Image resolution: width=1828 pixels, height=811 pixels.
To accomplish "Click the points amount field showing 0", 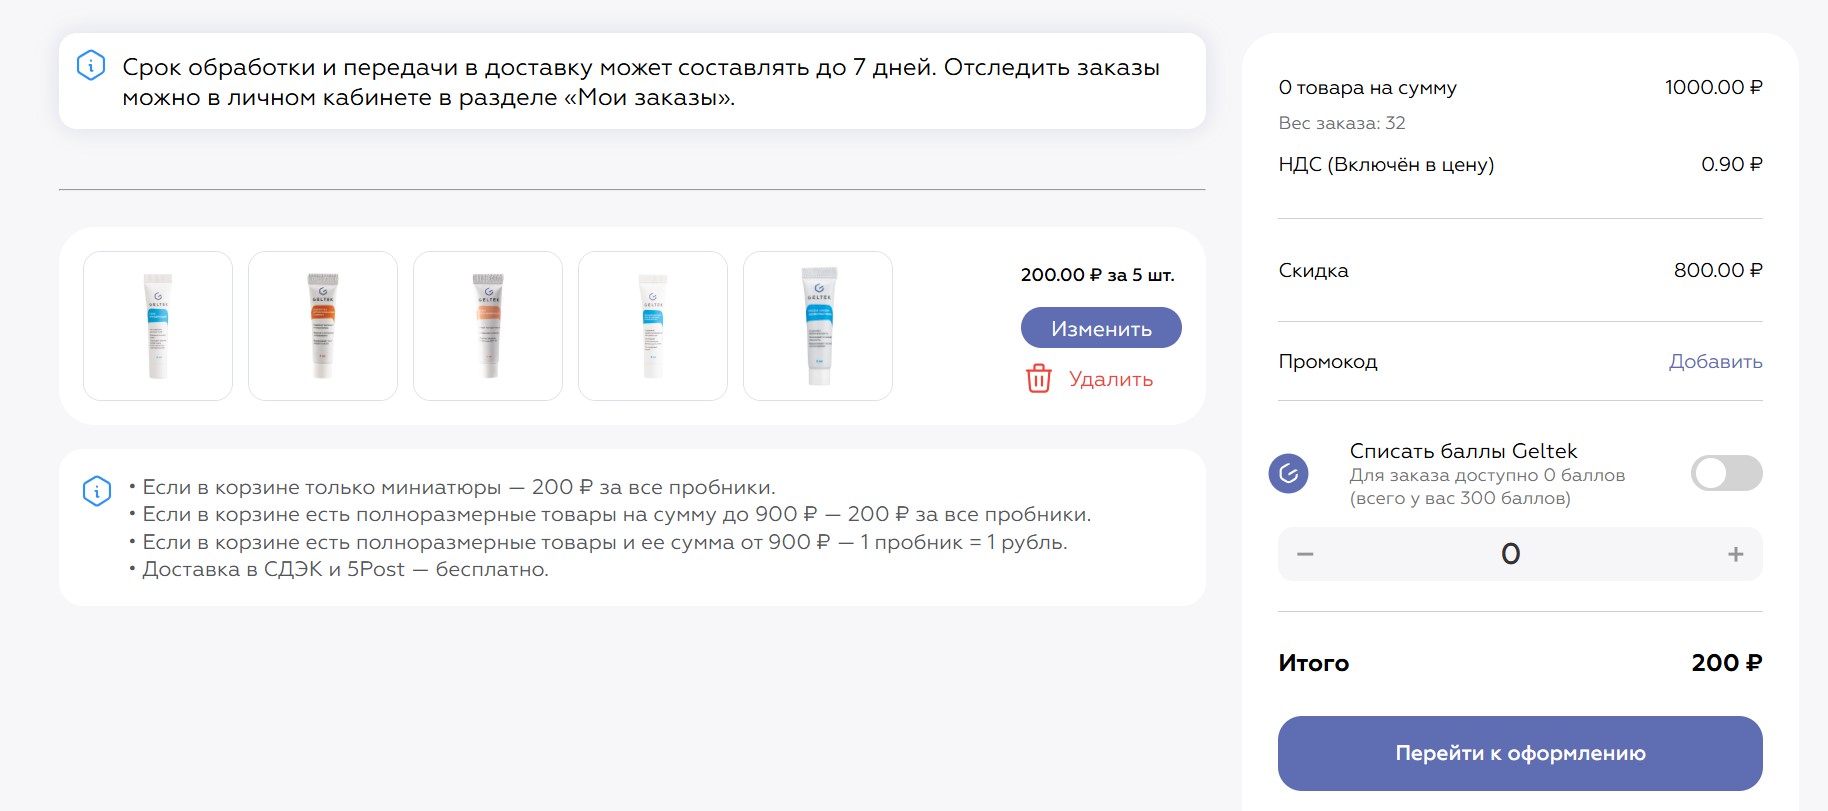I will coord(1510,554).
